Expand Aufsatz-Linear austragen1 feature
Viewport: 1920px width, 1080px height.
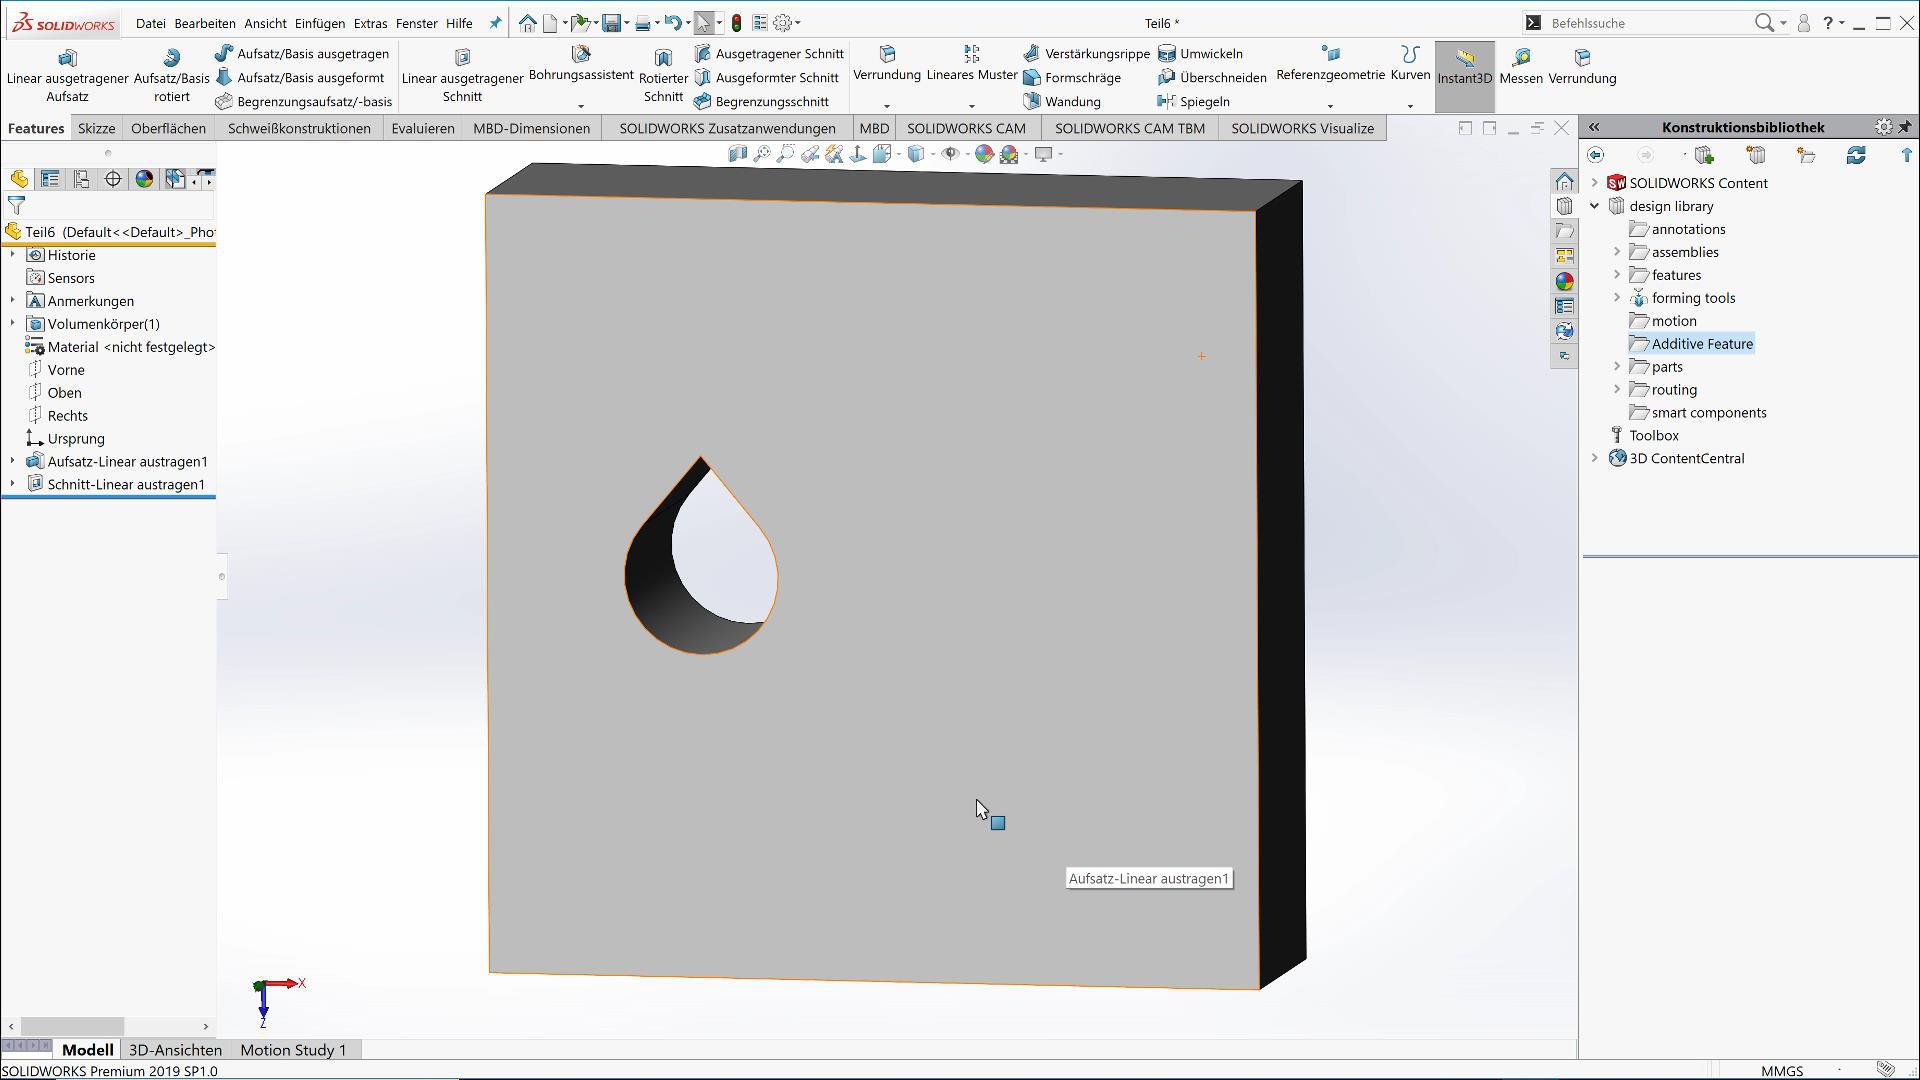click(x=12, y=461)
